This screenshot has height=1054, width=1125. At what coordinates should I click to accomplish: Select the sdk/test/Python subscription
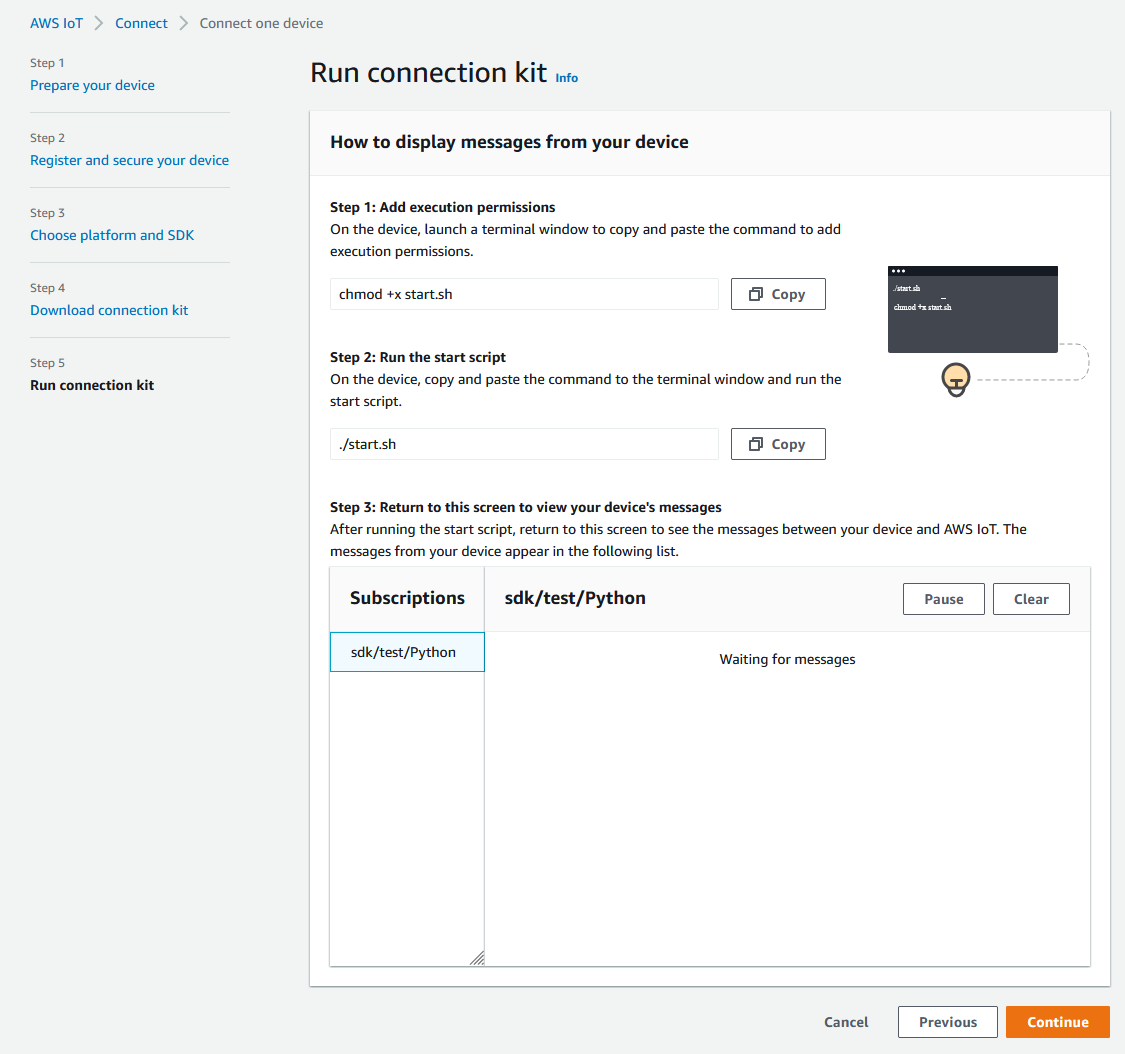[x=406, y=651]
